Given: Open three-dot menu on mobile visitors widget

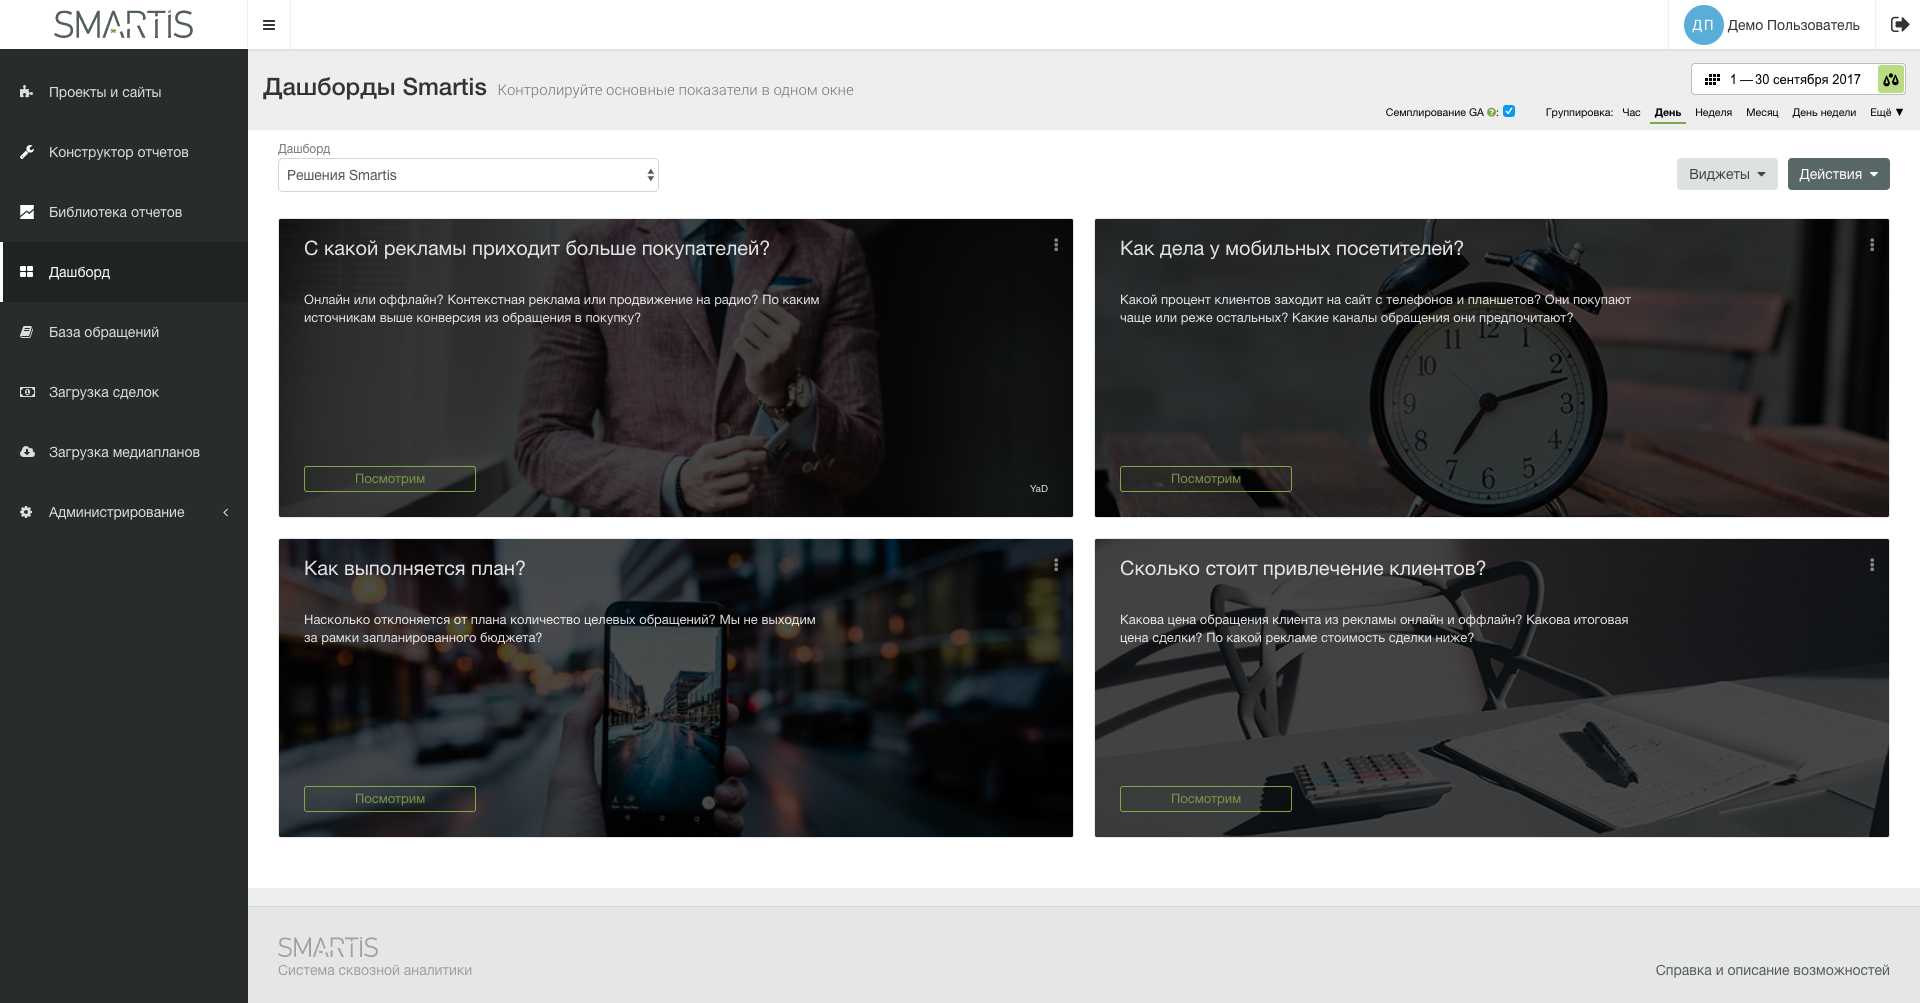Looking at the screenshot, I should [x=1872, y=245].
